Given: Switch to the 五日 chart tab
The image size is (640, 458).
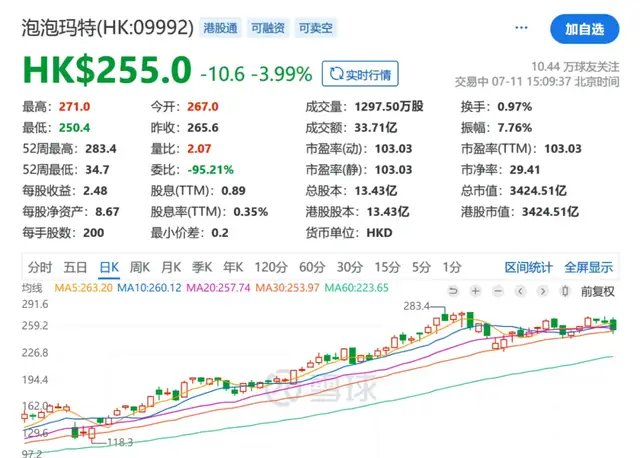Looking at the screenshot, I should pyautogui.click(x=75, y=267).
